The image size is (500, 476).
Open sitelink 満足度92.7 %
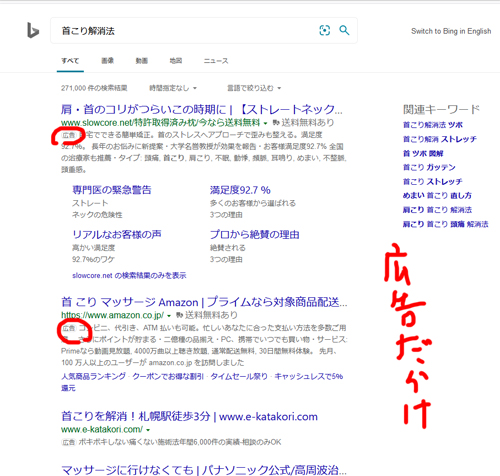(240, 190)
